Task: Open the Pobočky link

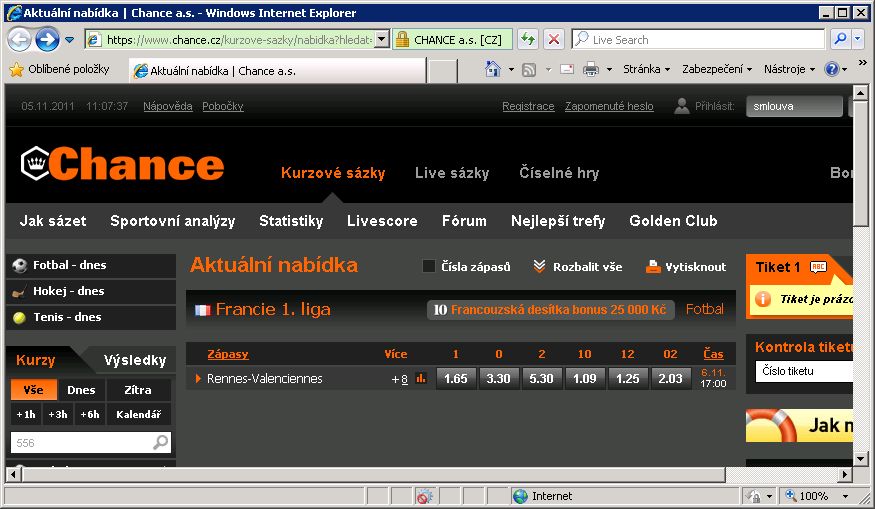Action: pos(223,106)
